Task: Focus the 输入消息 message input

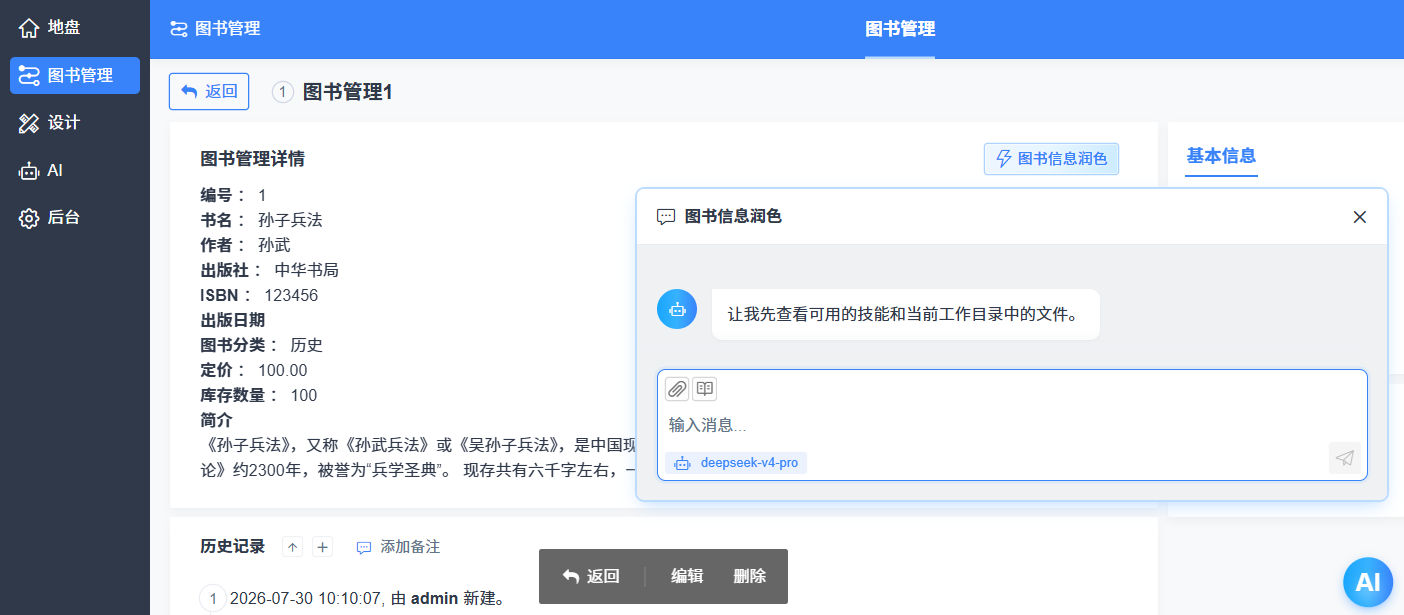Action: 1012,425
